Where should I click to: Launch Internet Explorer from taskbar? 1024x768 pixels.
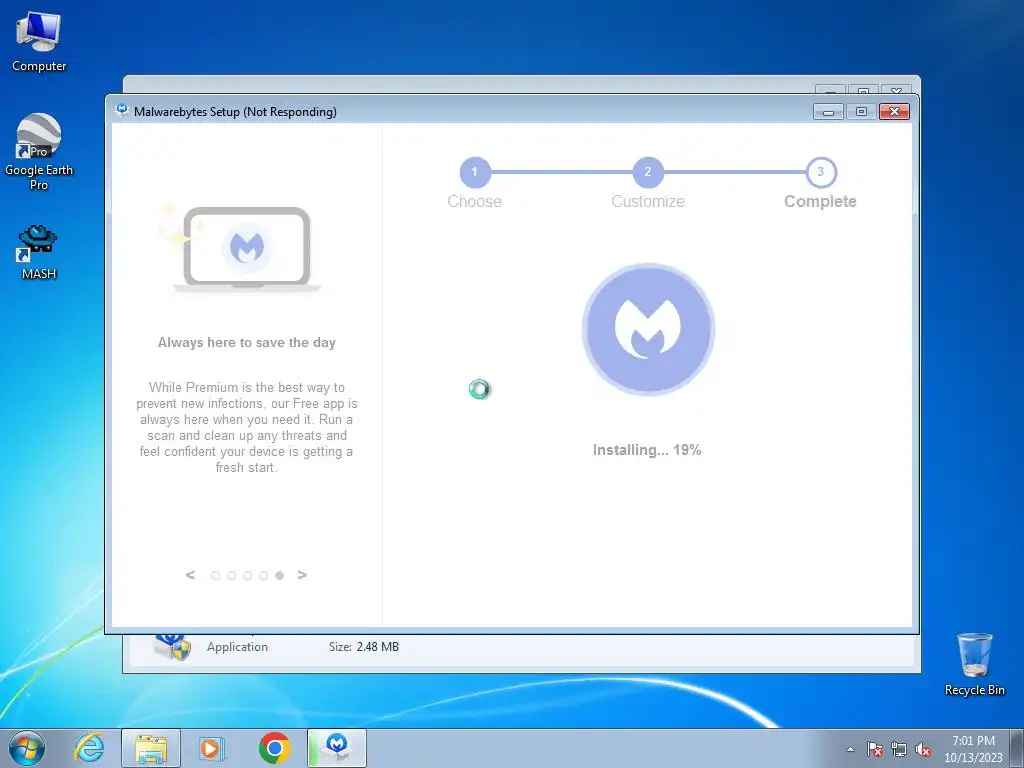pyautogui.click(x=89, y=748)
